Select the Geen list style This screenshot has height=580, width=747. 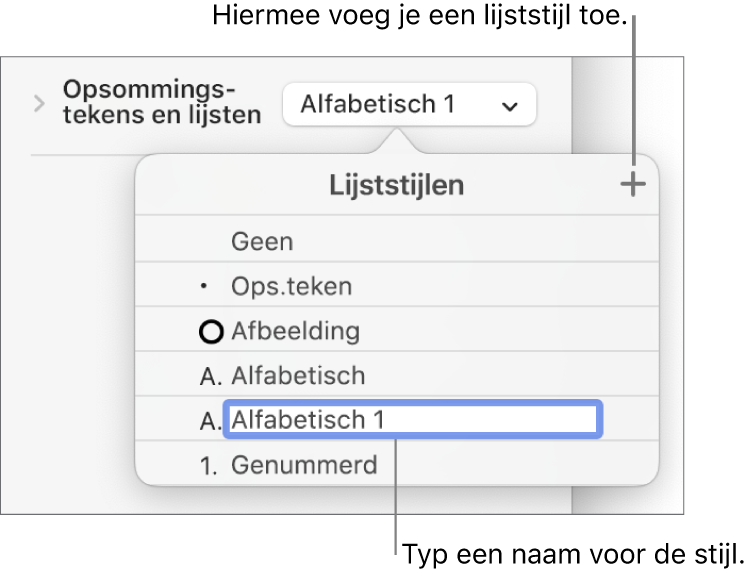click(x=263, y=241)
